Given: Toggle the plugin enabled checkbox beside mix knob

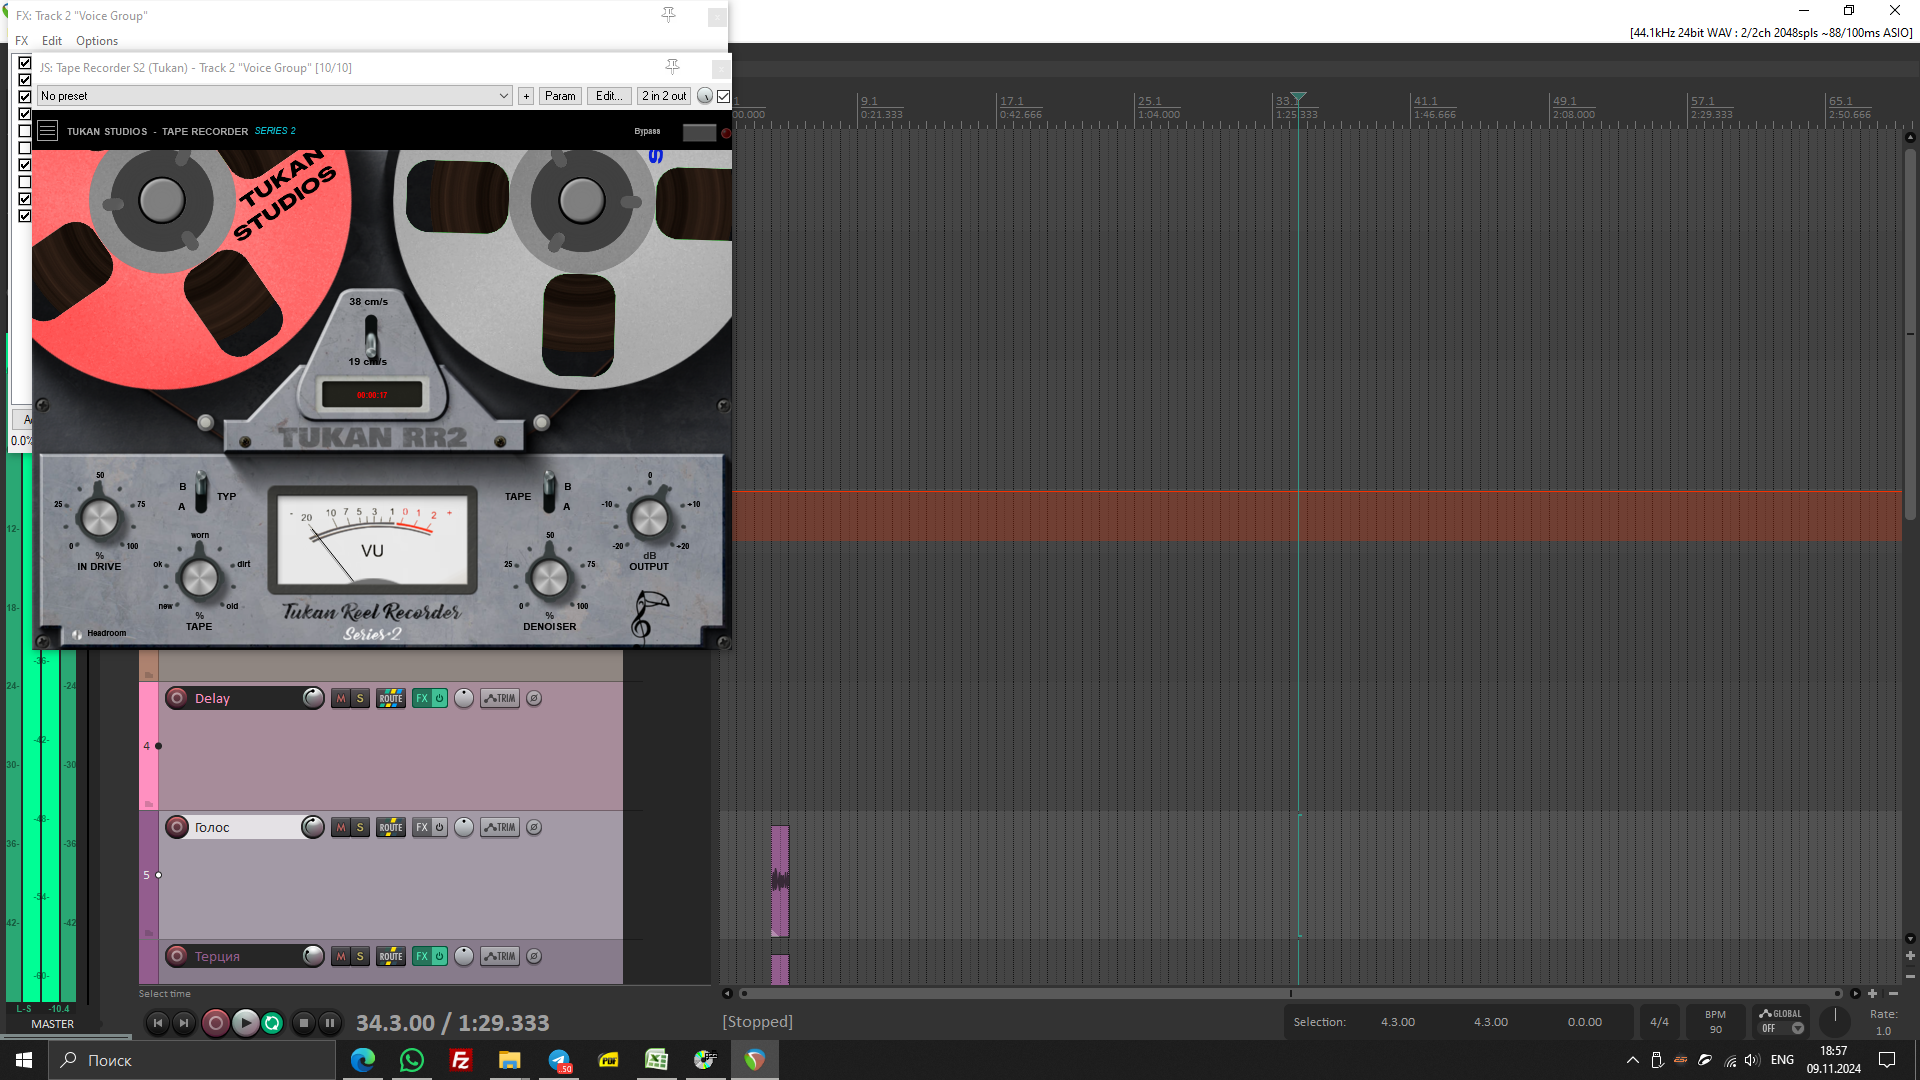Looking at the screenshot, I should (x=724, y=96).
